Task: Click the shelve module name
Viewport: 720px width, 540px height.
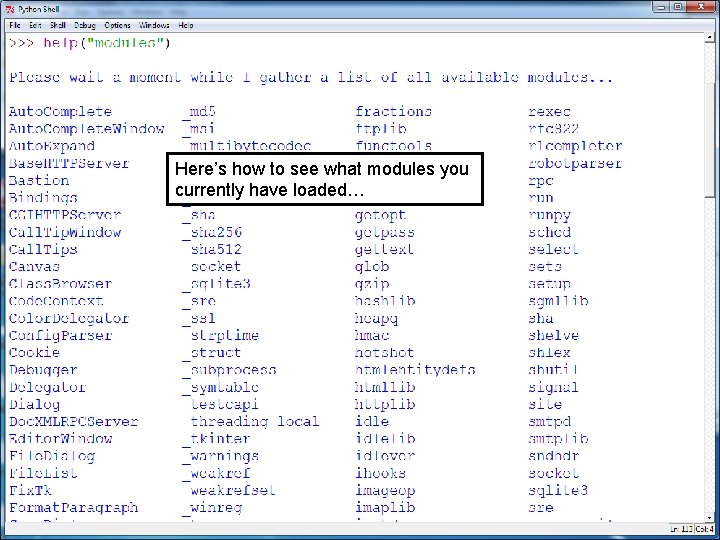Action: pos(553,336)
